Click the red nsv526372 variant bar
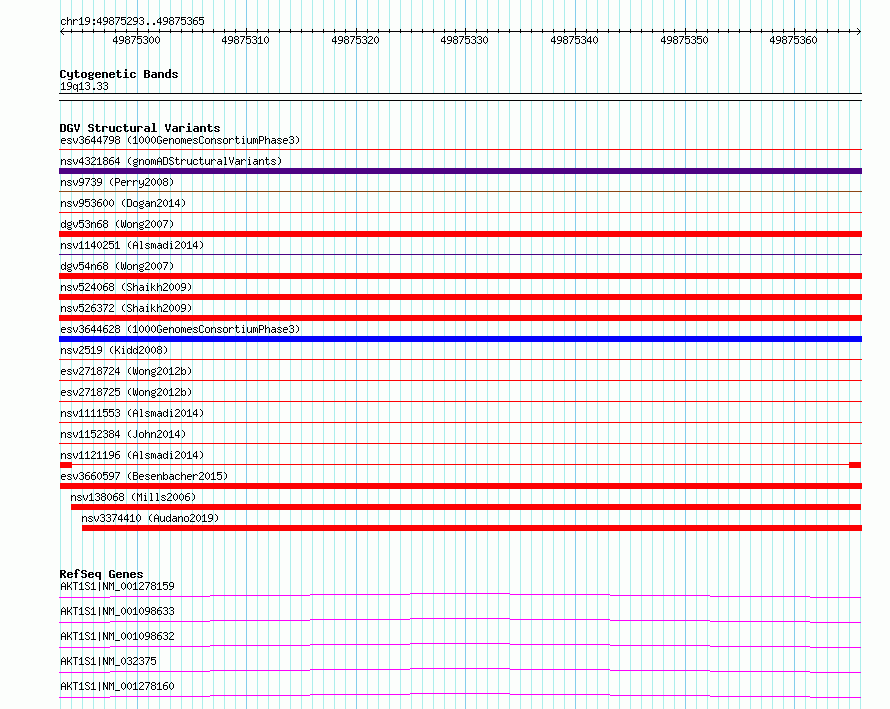Image resolution: width=890 pixels, height=709 pixels. click(x=460, y=318)
